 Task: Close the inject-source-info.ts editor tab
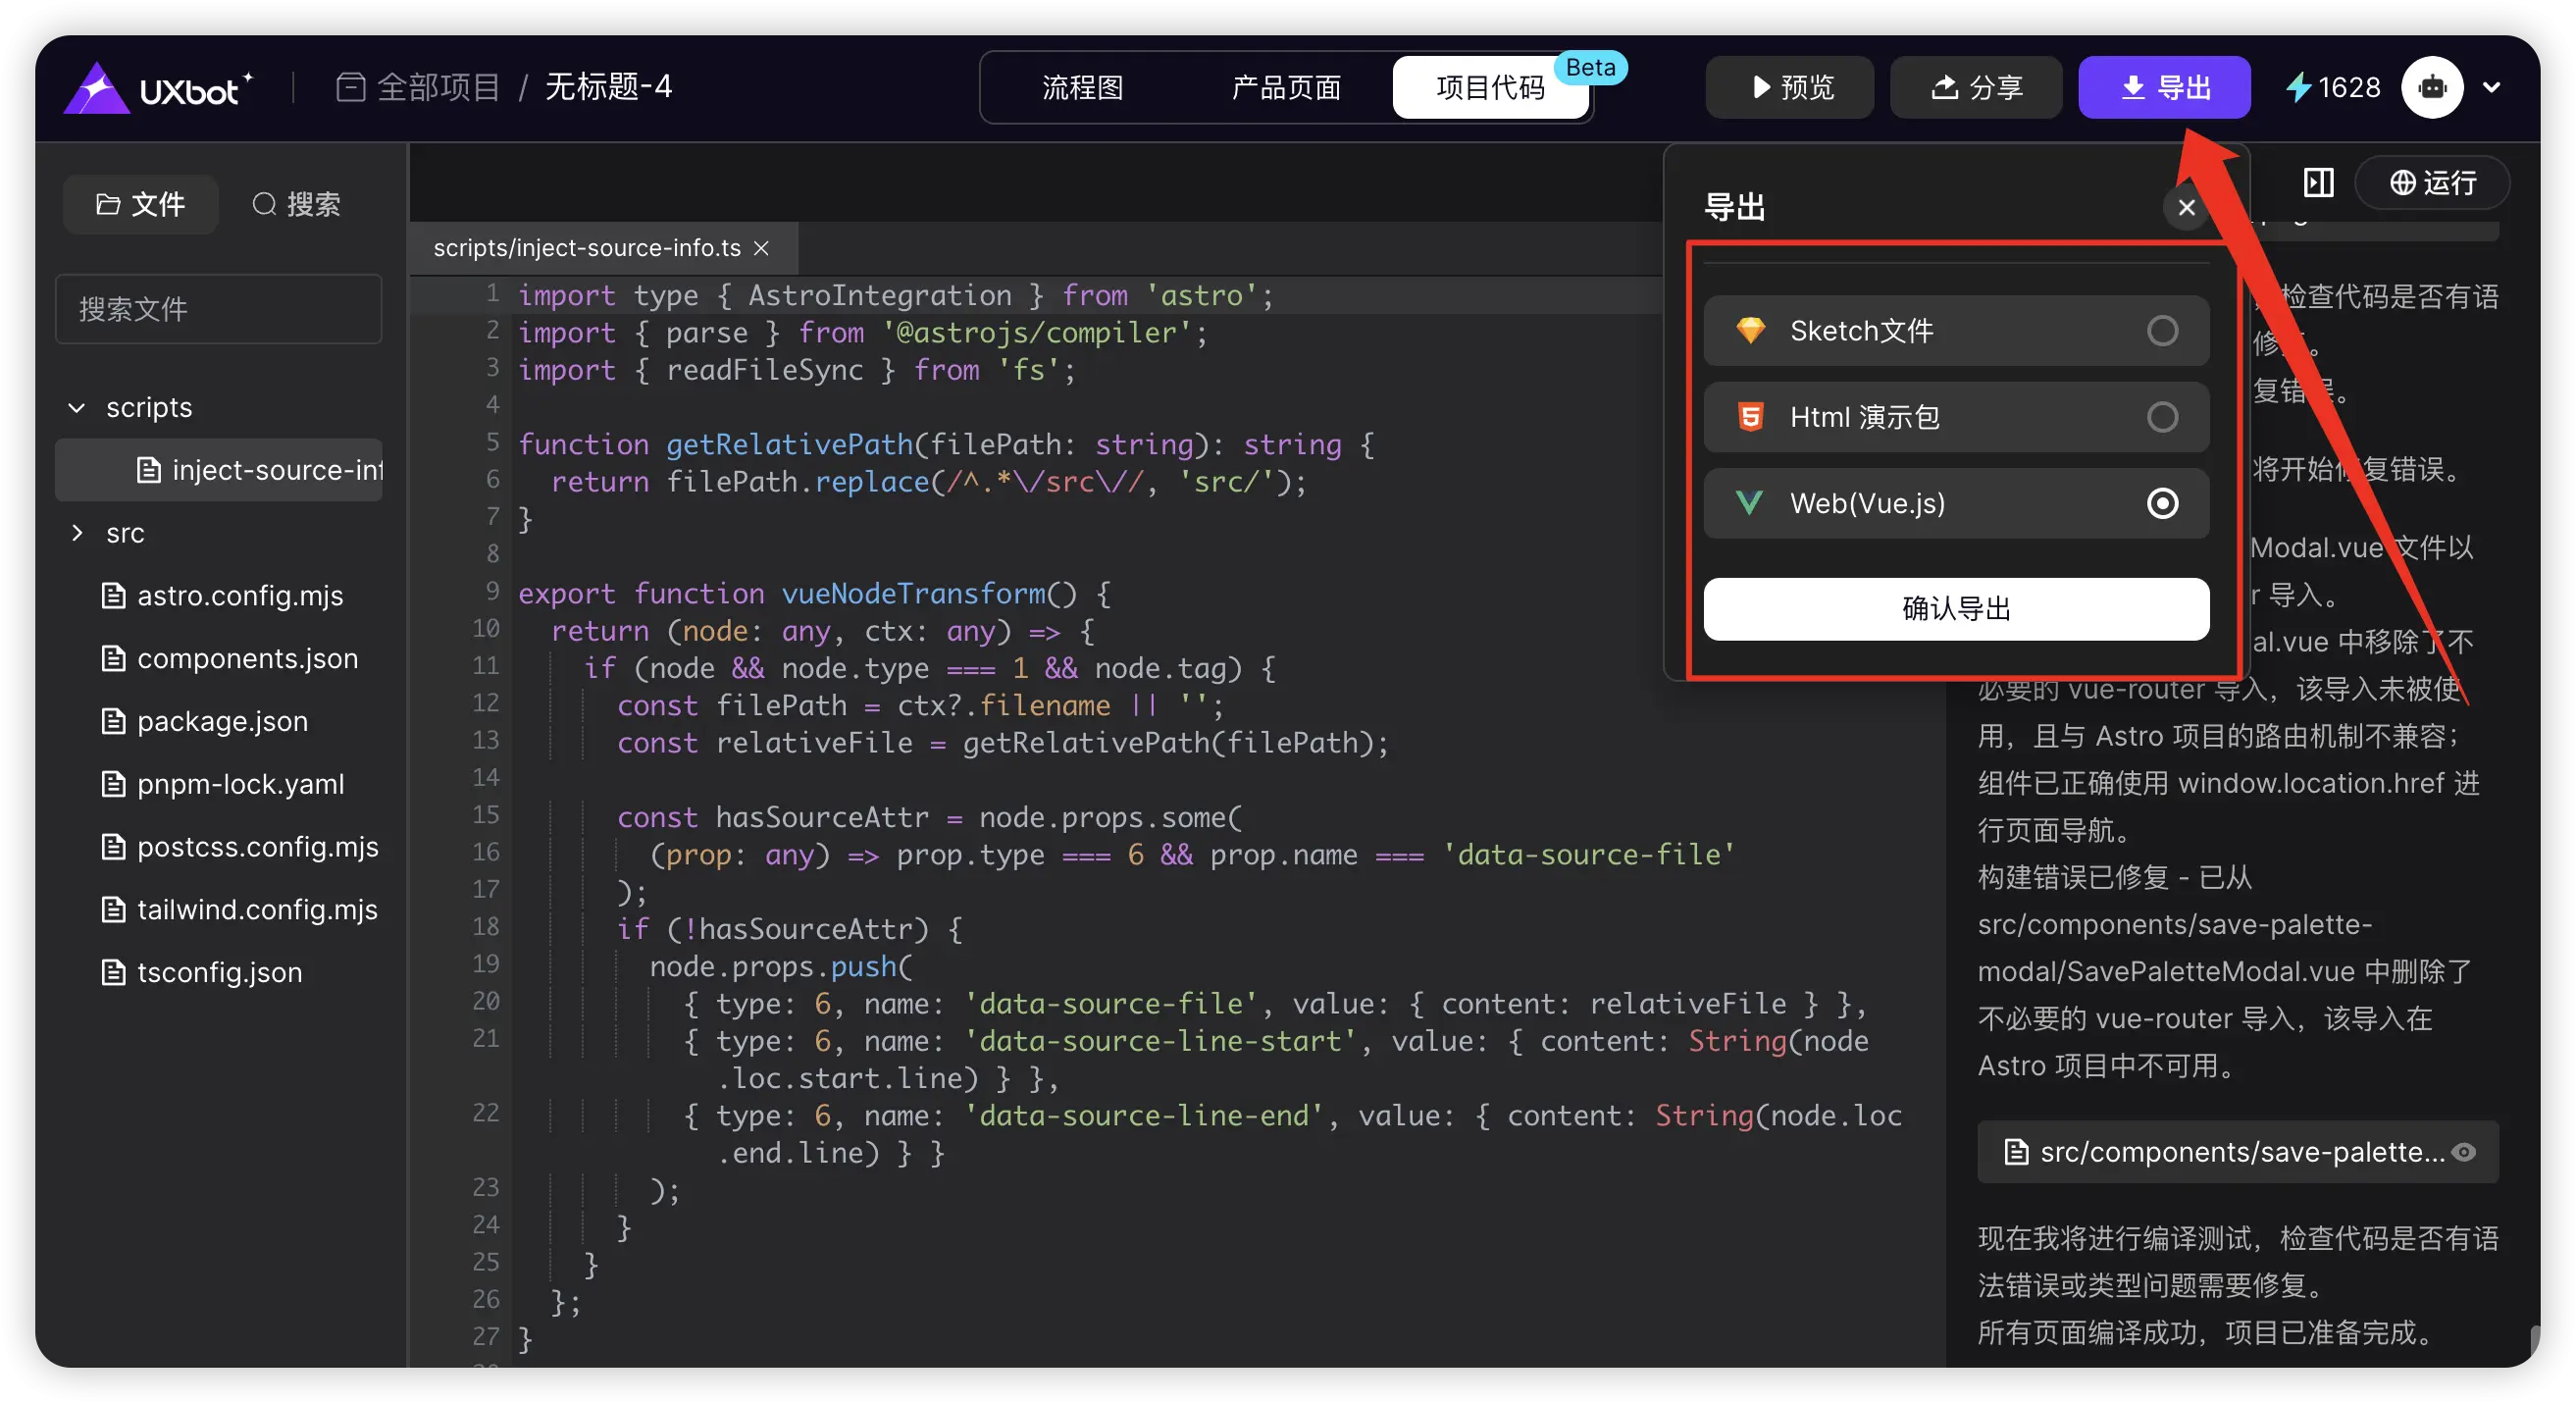(761, 248)
